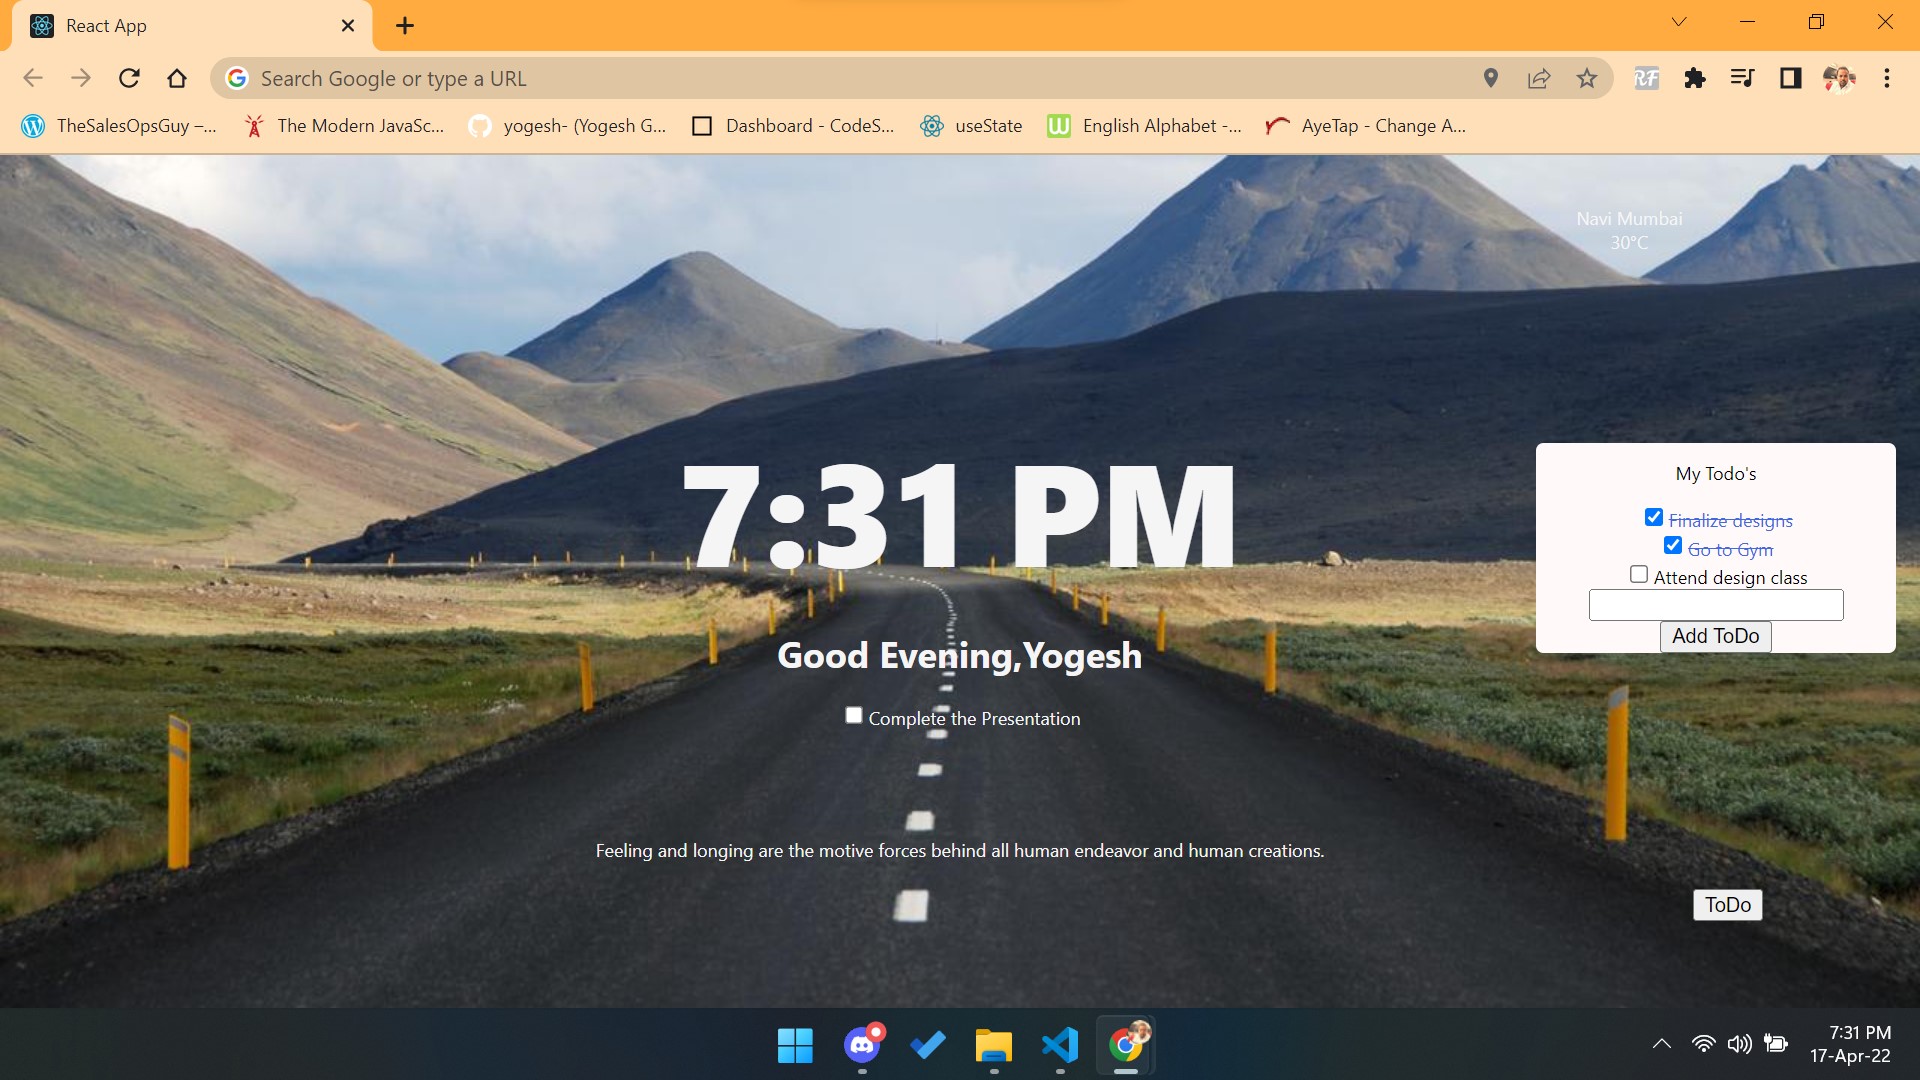Open the useState bookmark
1920x1080 pixels.
click(971, 126)
